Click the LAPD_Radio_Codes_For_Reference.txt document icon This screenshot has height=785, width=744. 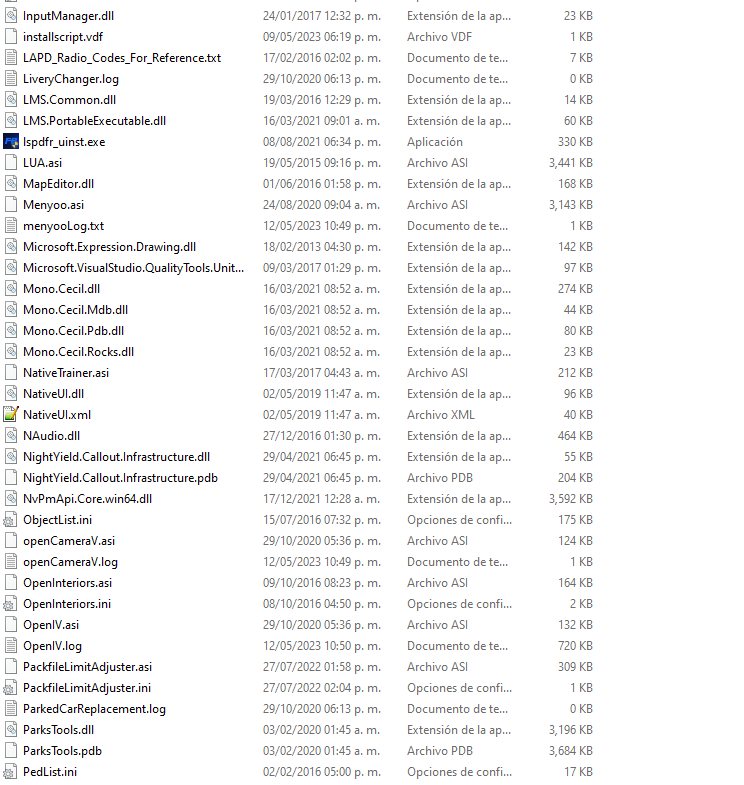(x=11, y=58)
